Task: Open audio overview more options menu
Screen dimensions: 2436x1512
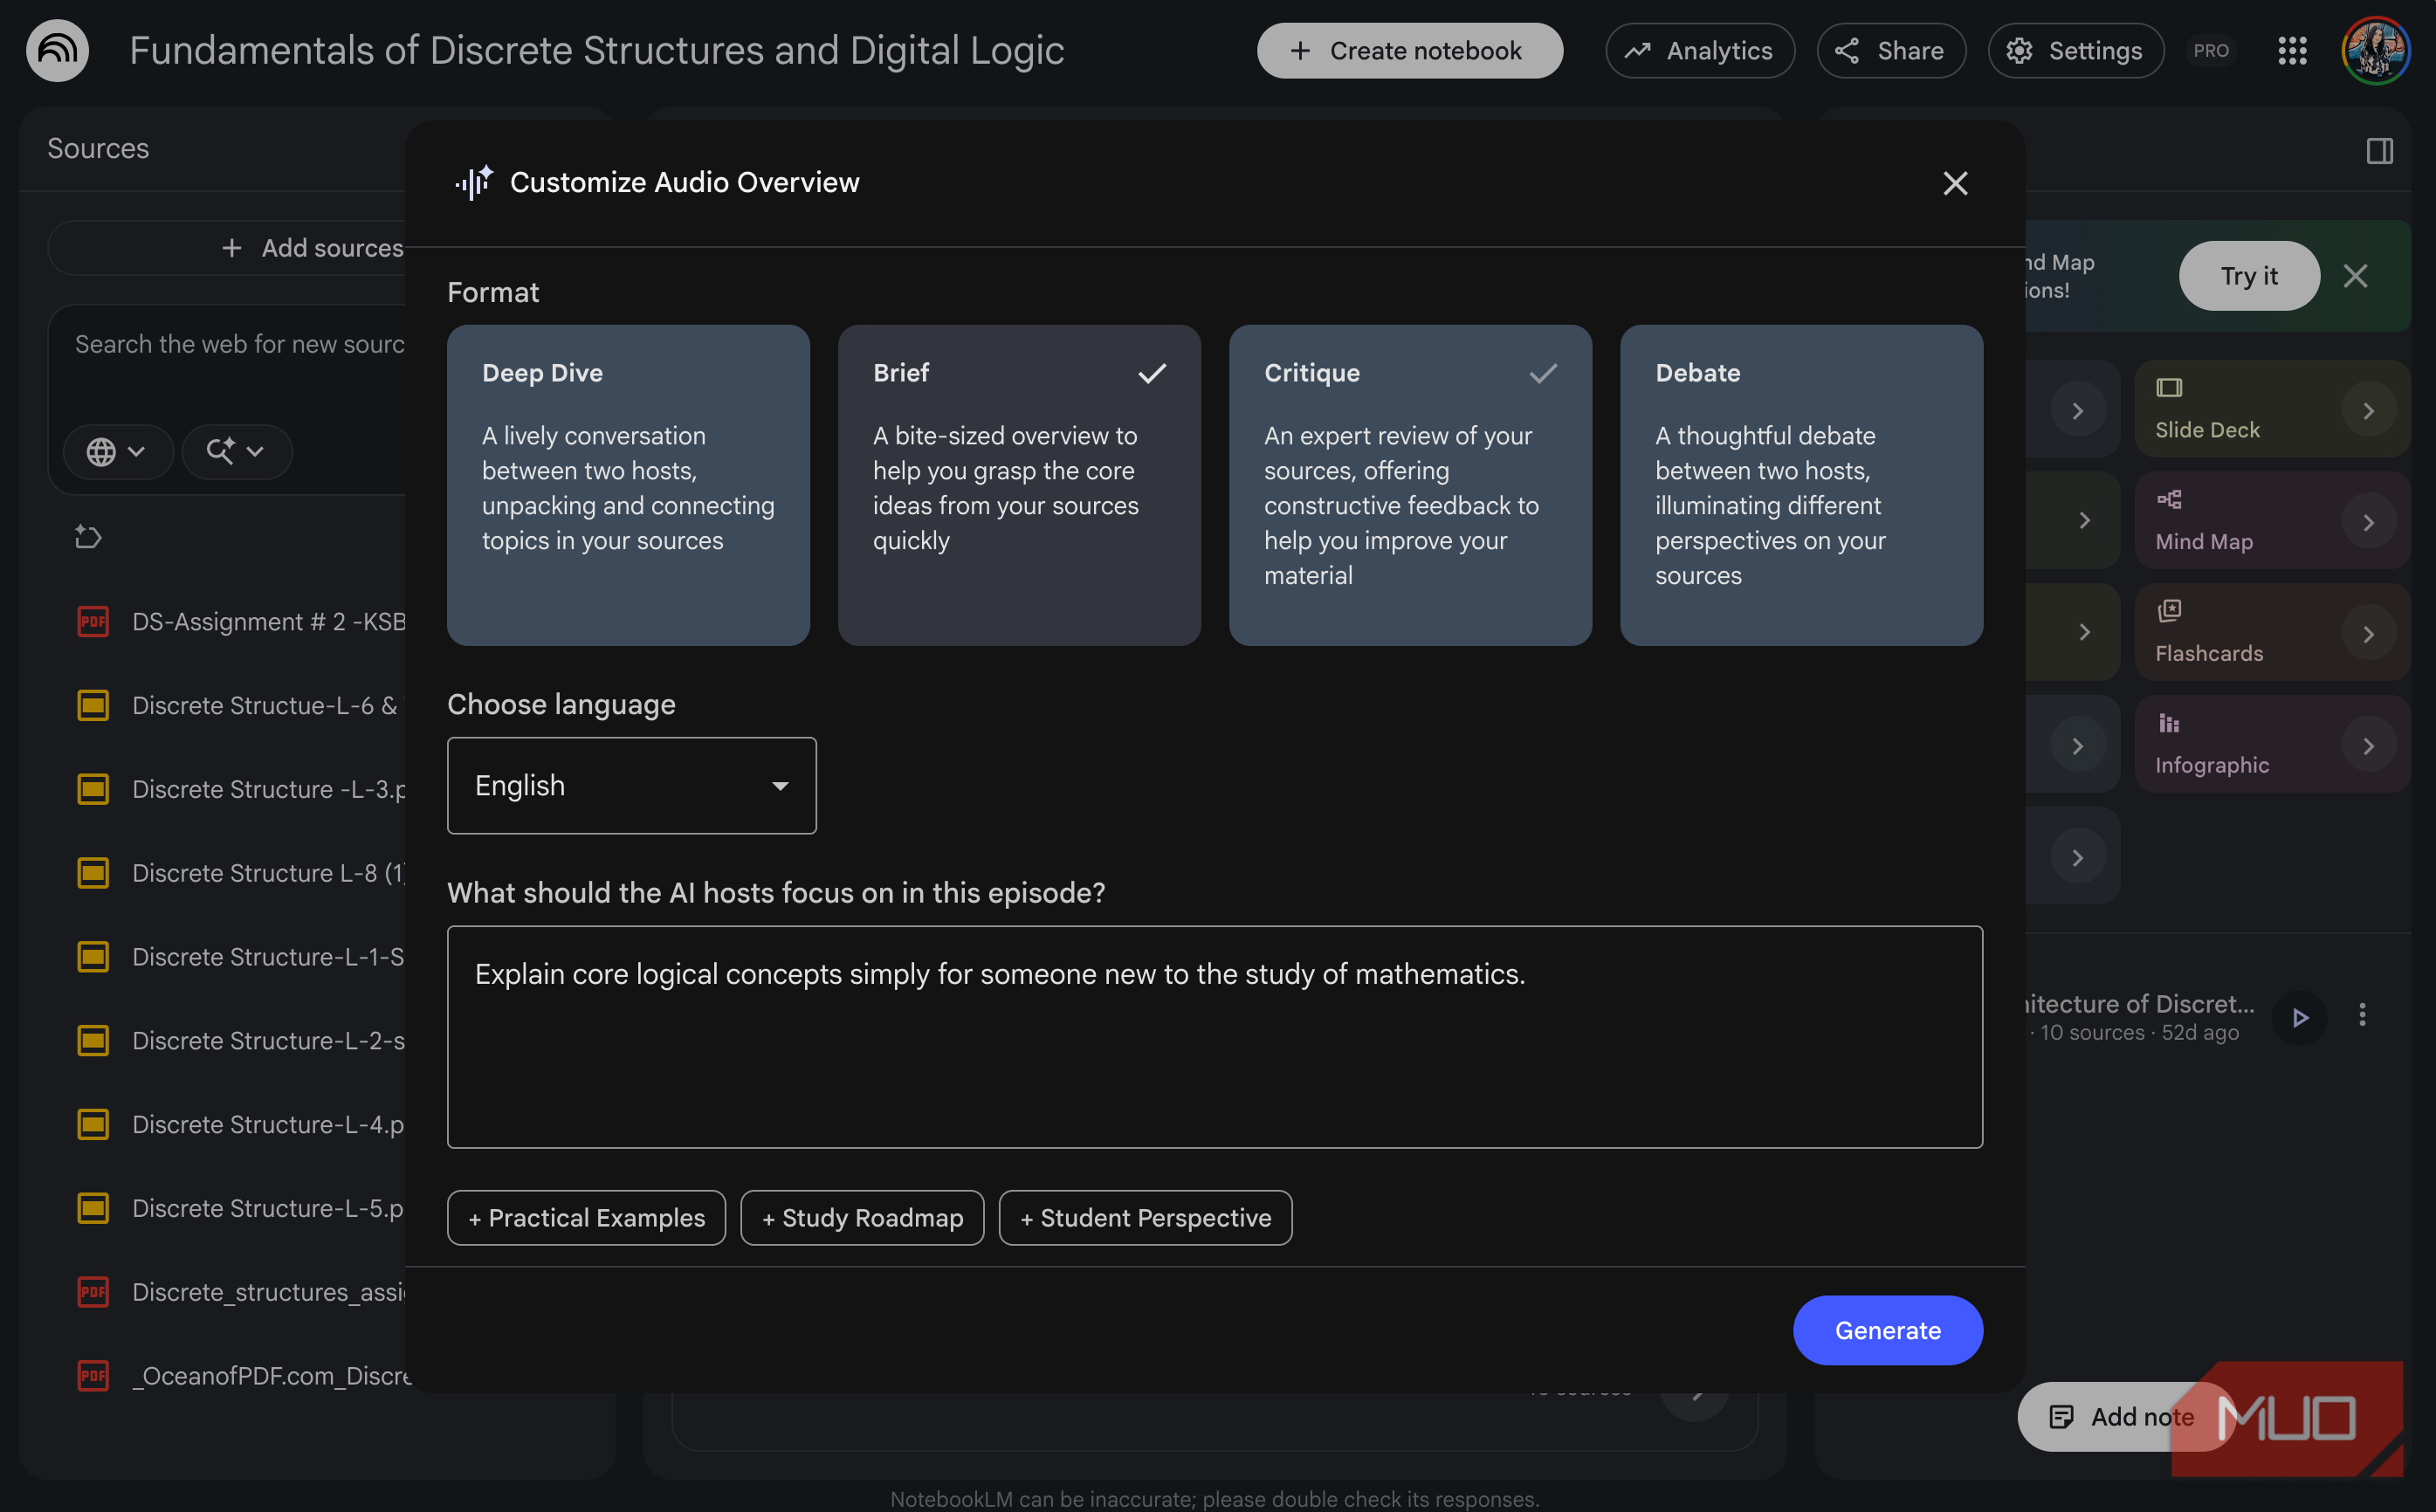Action: [2362, 1015]
